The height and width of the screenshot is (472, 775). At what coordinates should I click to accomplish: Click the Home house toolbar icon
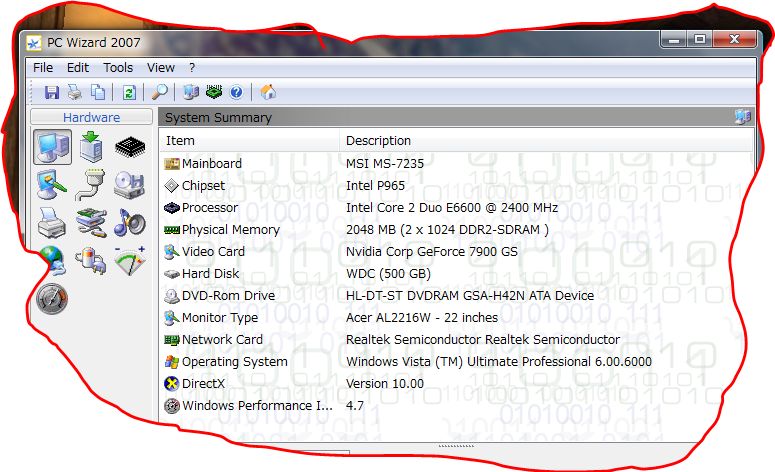(268, 92)
